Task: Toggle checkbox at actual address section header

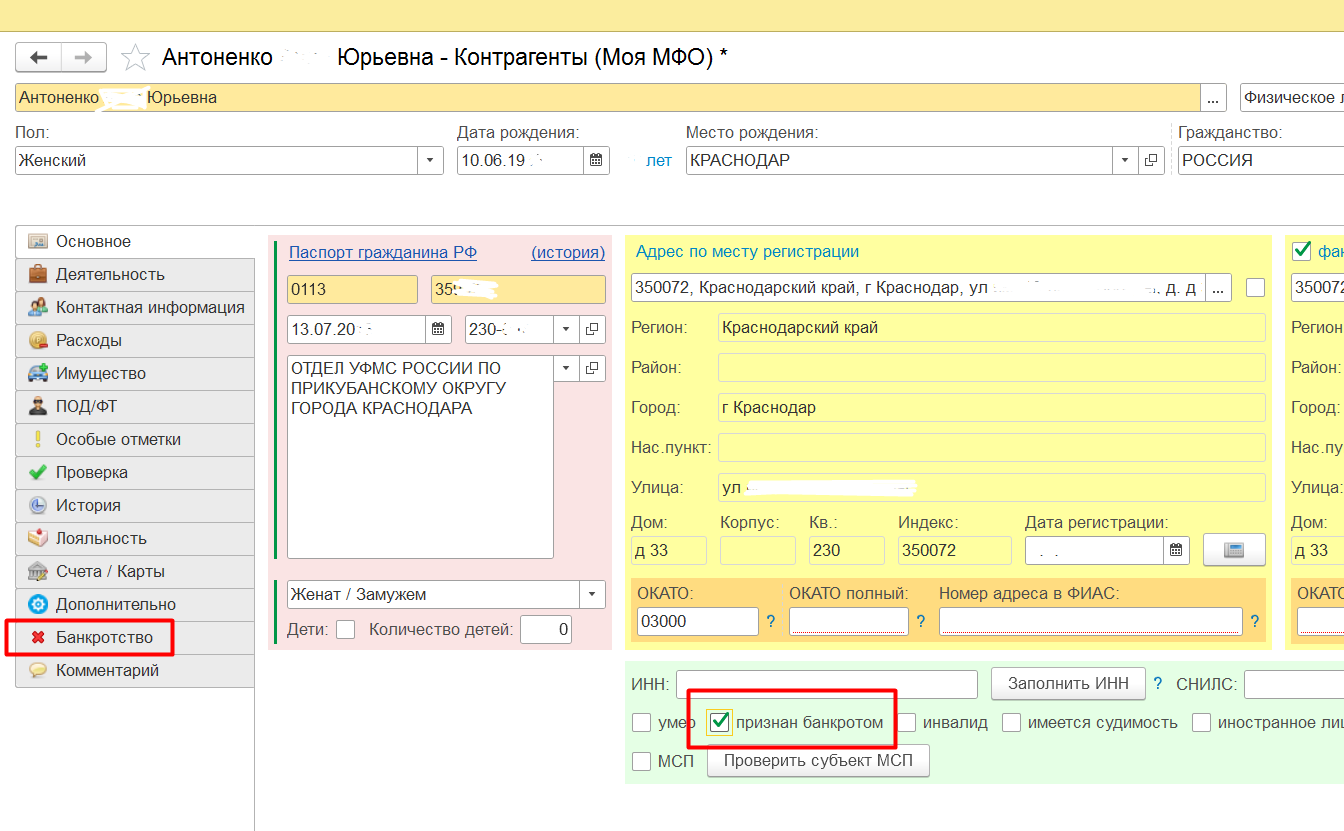Action: click(x=1302, y=250)
